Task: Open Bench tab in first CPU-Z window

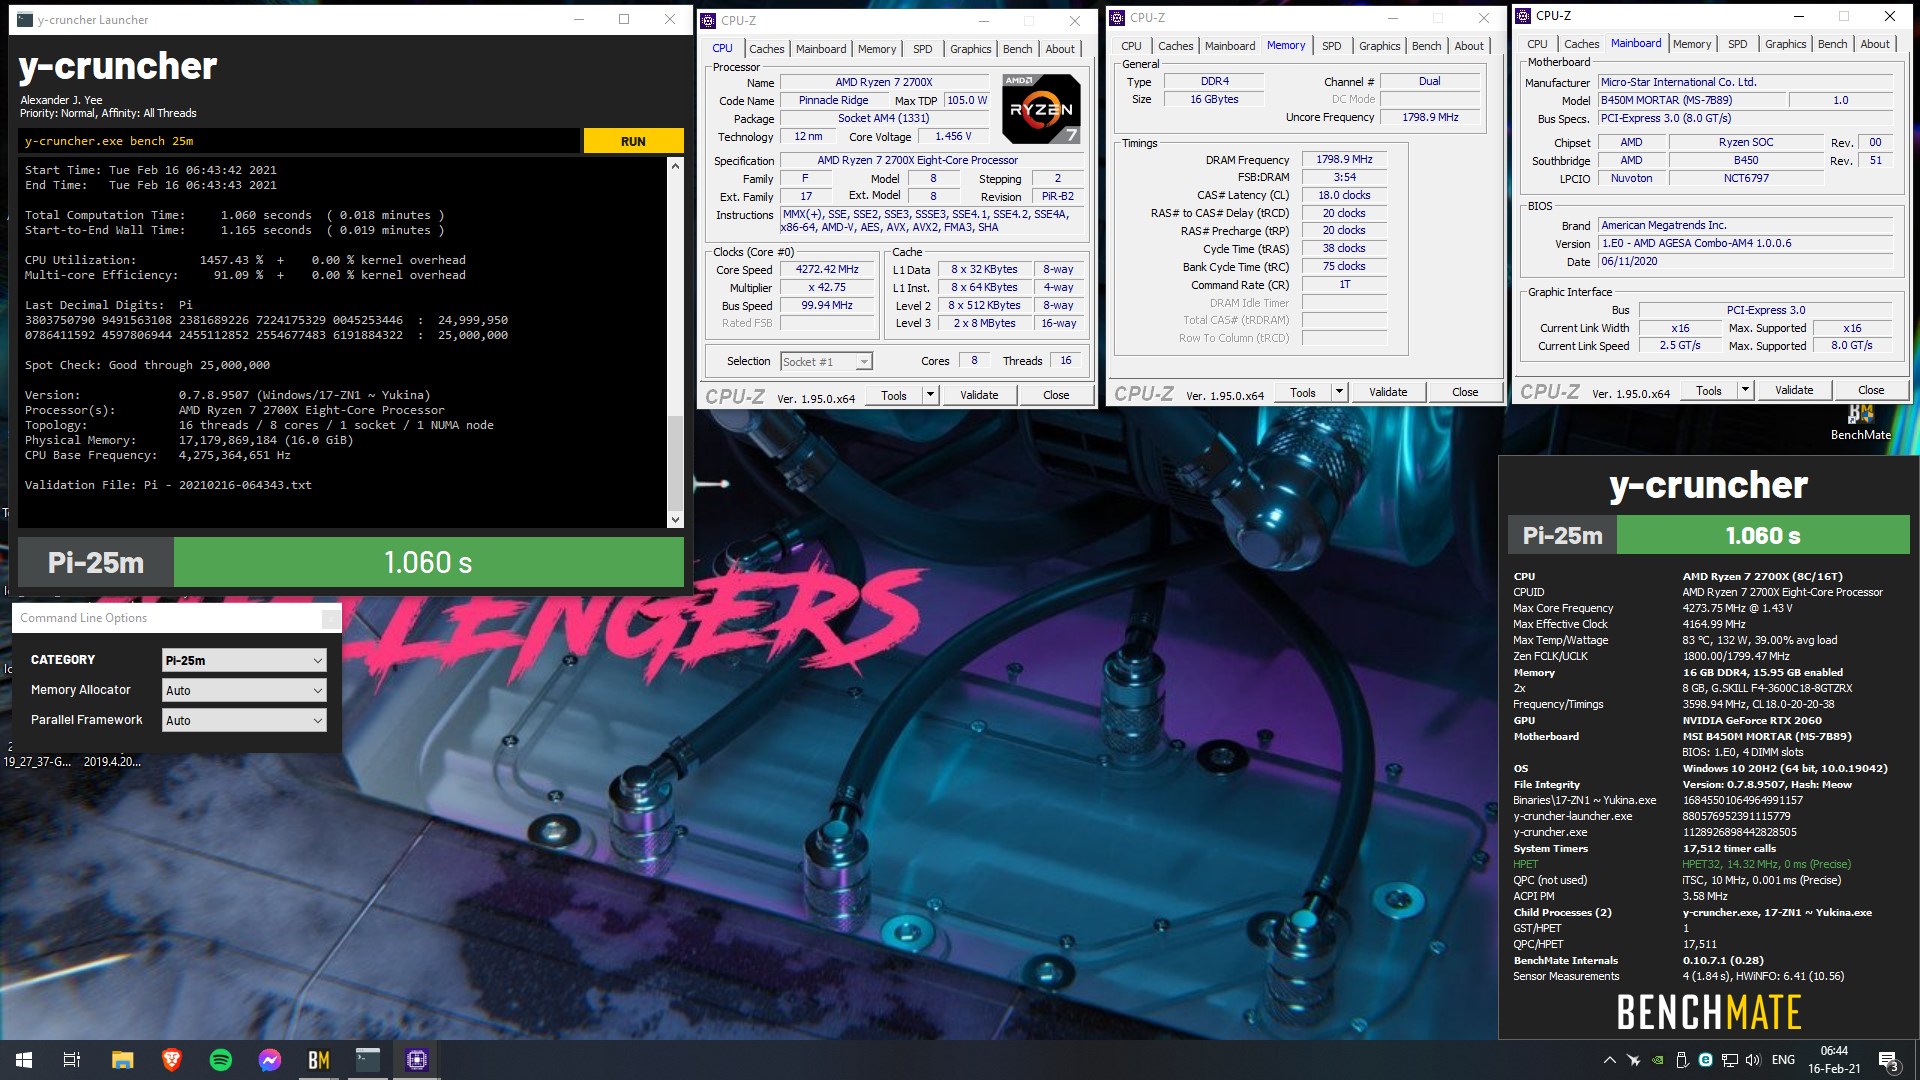Action: (x=1017, y=49)
